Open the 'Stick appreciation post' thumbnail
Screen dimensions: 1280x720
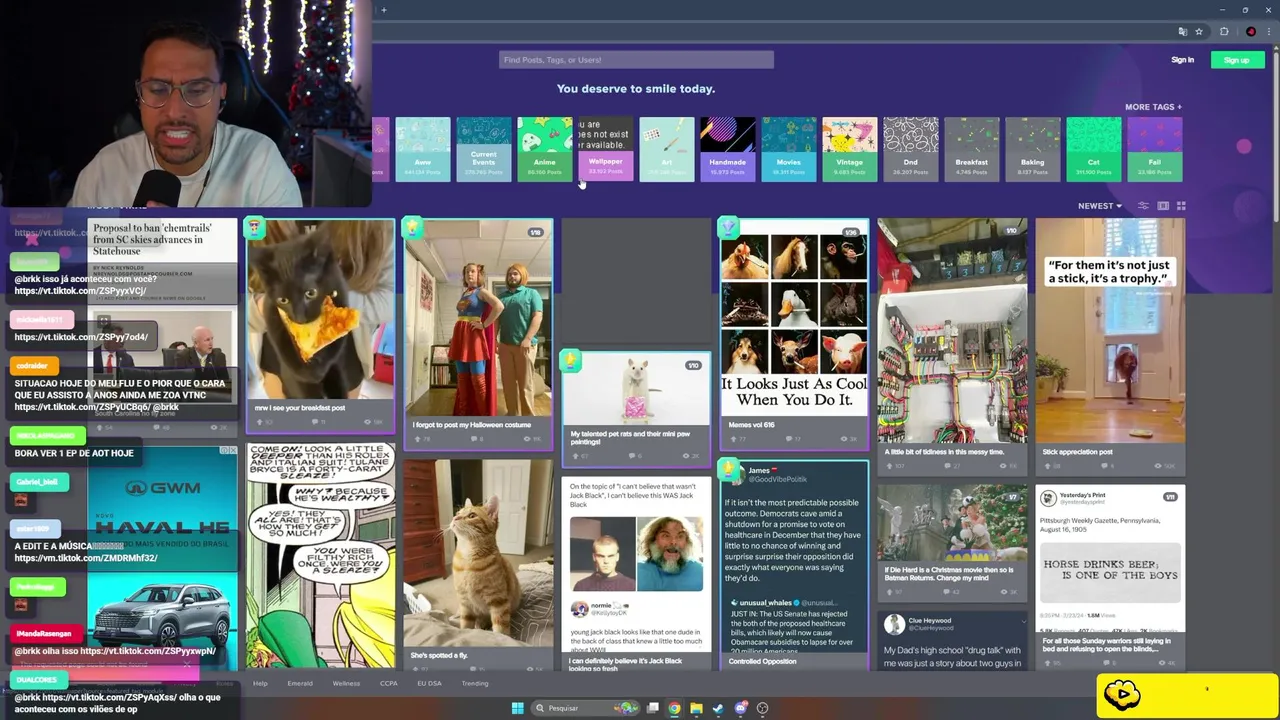click(x=1110, y=331)
